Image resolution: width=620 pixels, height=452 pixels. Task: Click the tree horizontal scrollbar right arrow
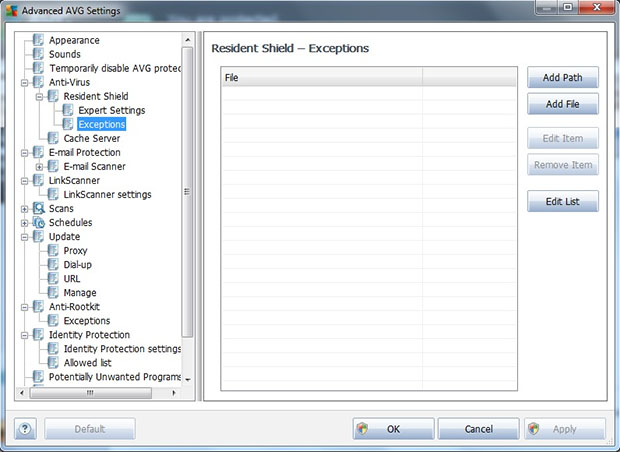pos(174,393)
